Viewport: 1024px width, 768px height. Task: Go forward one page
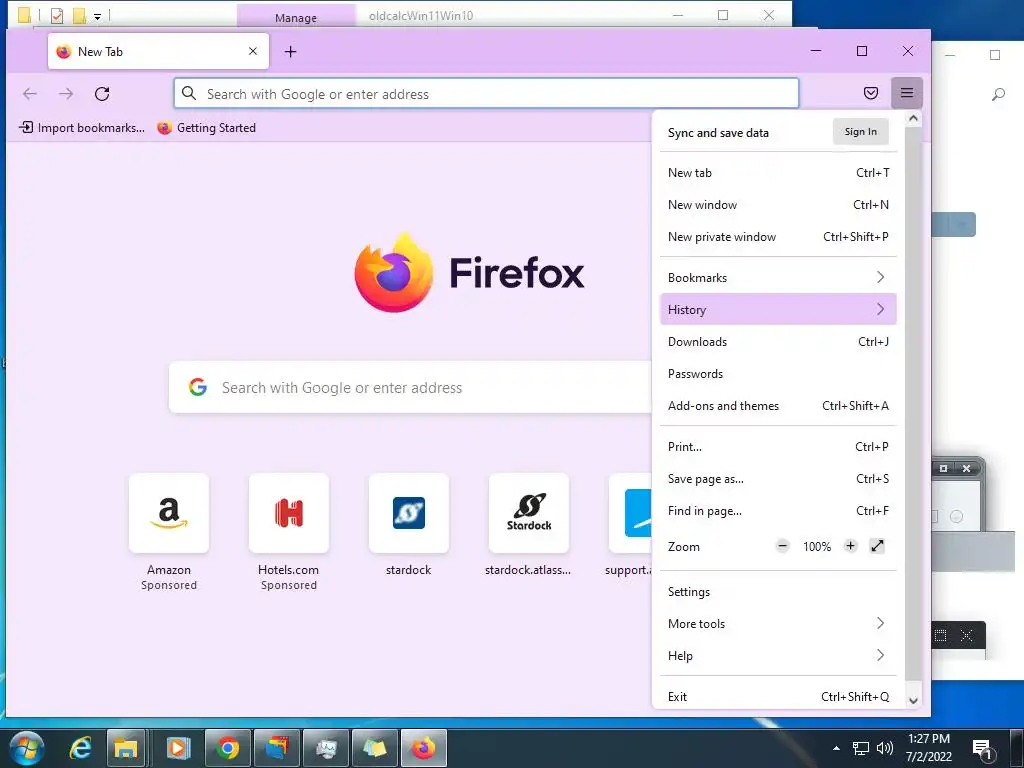point(66,93)
